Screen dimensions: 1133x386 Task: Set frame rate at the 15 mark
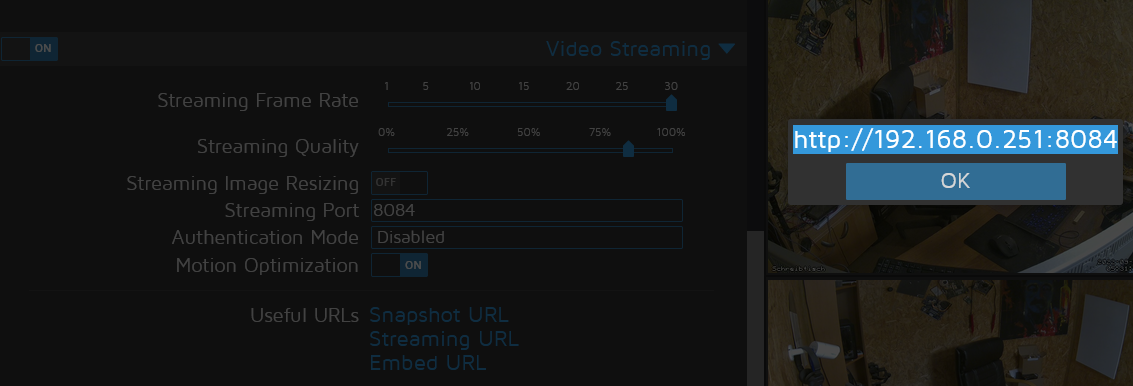(524, 104)
